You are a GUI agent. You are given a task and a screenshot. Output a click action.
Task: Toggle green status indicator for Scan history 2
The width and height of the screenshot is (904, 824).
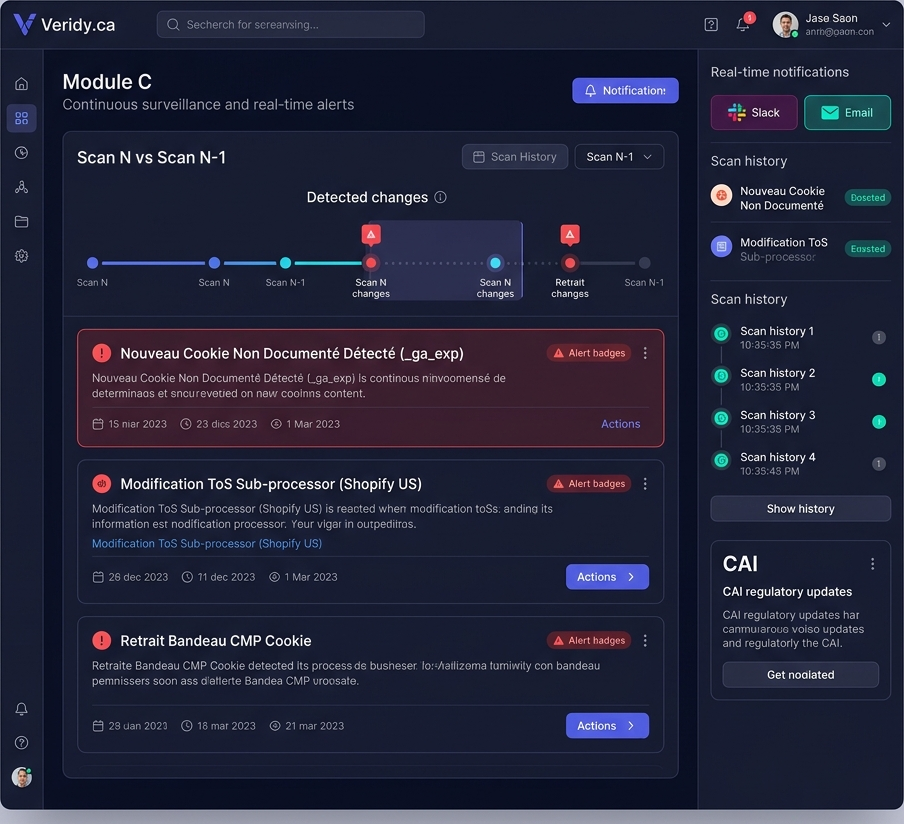pyautogui.click(x=878, y=379)
